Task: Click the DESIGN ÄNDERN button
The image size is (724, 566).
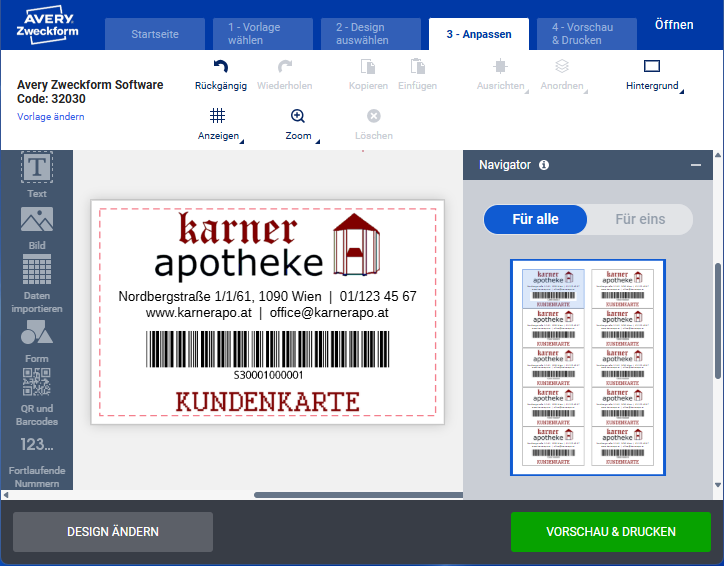Action: click(x=113, y=532)
